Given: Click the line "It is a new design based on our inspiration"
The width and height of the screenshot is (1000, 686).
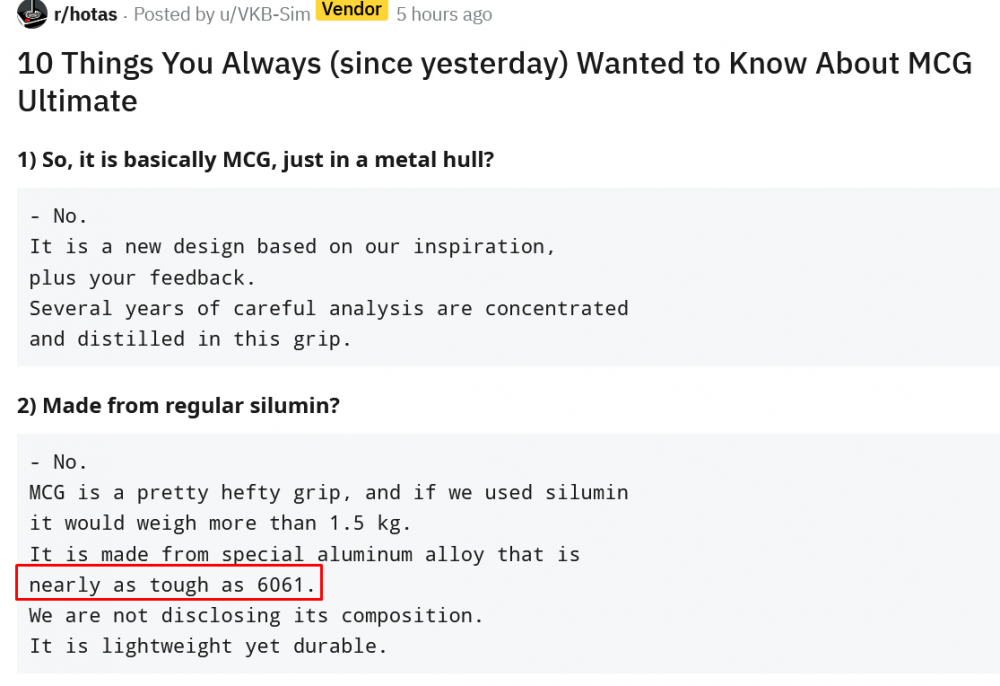Looking at the screenshot, I should 292,246.
